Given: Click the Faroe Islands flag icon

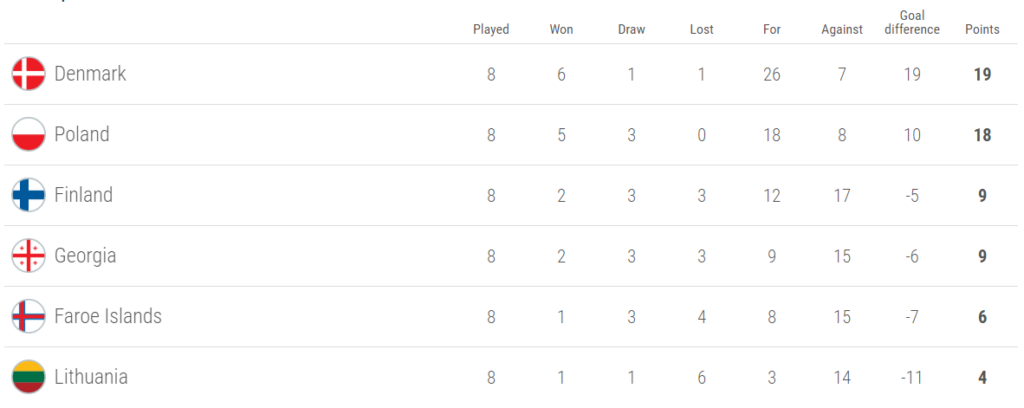Looking at the screenshot, I should tap(28, 317).
